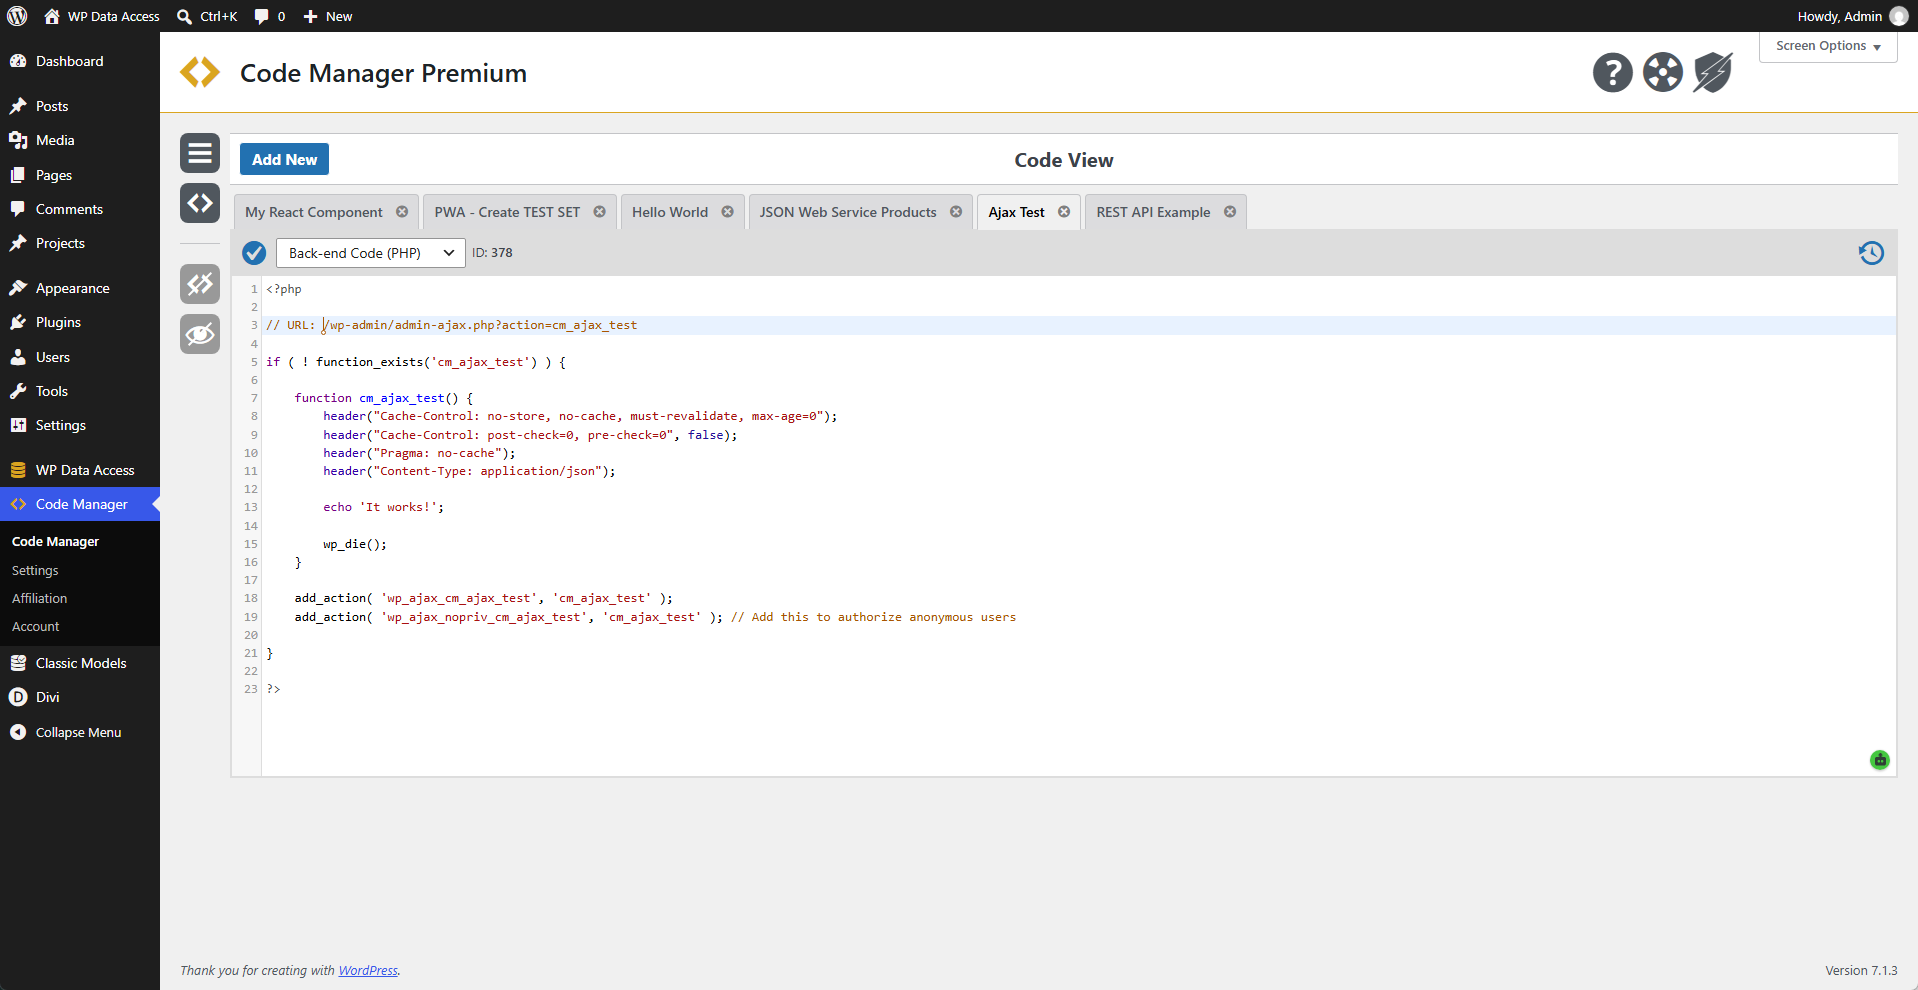Open Plugins in sidebar menu
Screen dimensions: 1918x990
[x=80, y=322]
